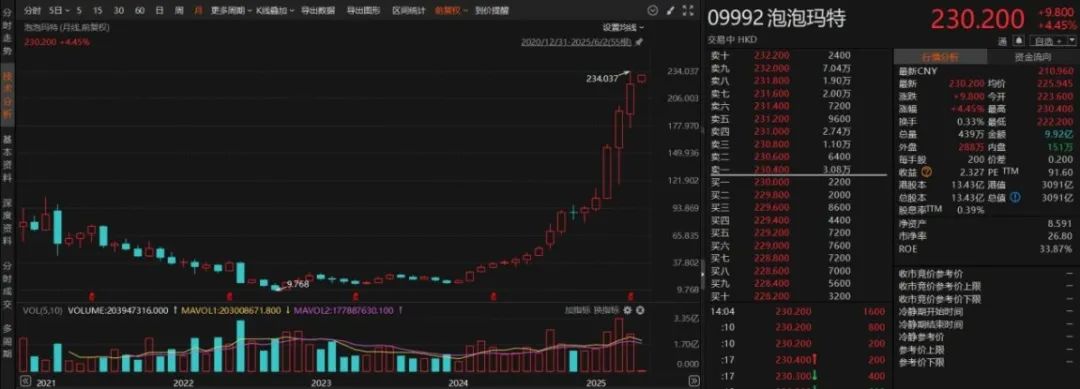Select the 5 minute period
Viewport: 1080px width, 389px height.
point(79,11)
